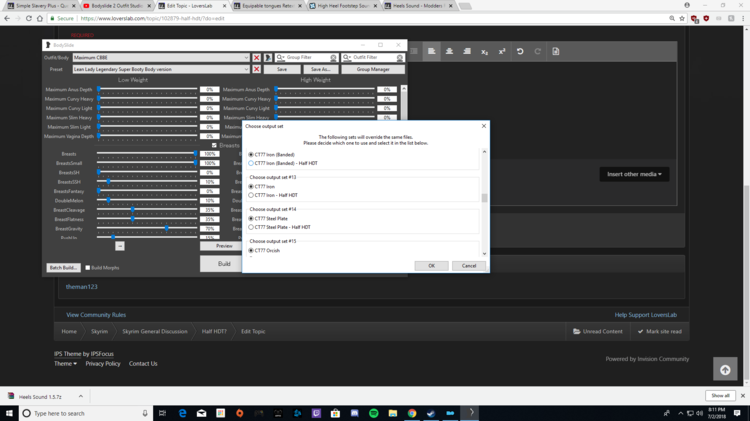Cancel the Choose output set dialog

point(469,266)
